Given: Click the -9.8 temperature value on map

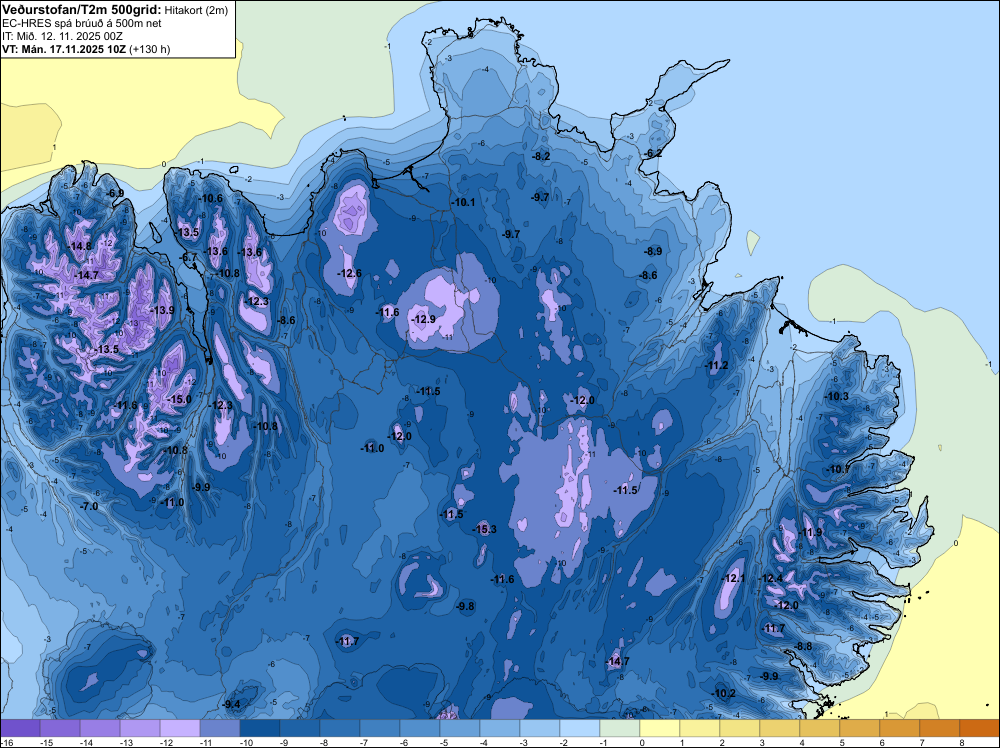Looking at the screenshot, I should click(466, 606).
